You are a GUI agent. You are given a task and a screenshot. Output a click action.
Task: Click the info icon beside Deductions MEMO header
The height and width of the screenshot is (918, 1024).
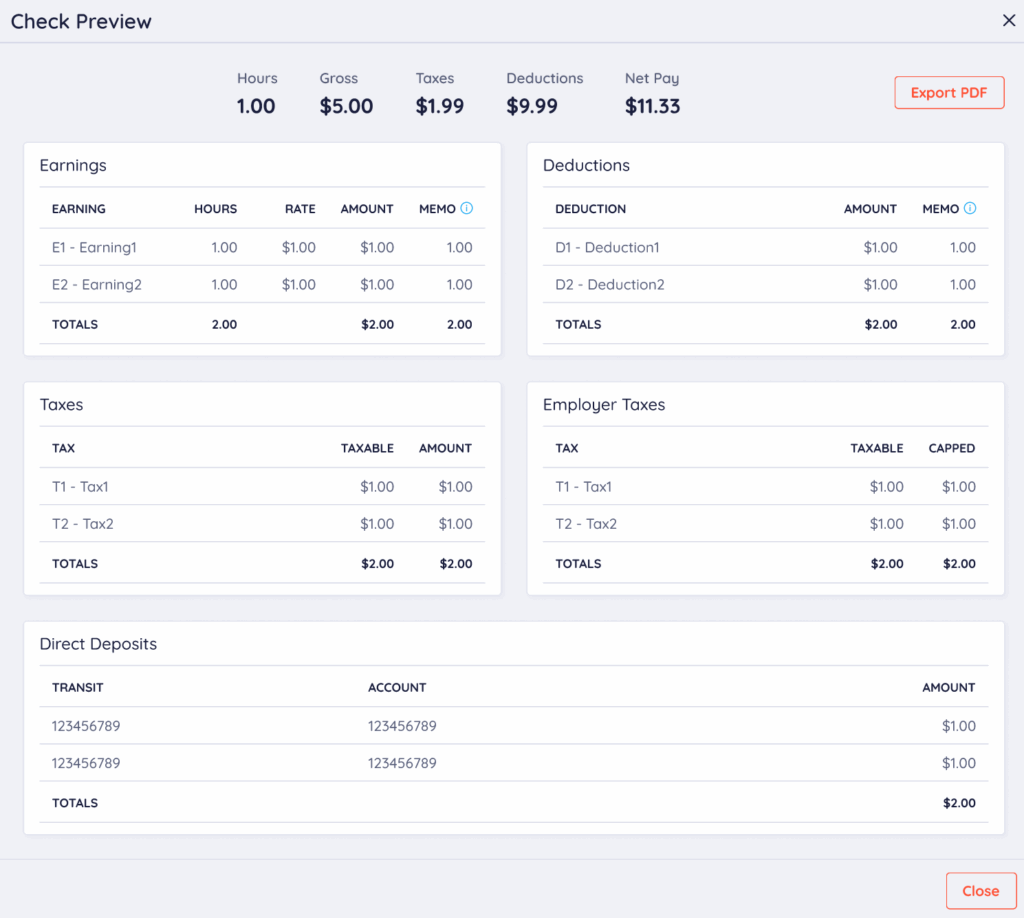[x=969, y=209]
